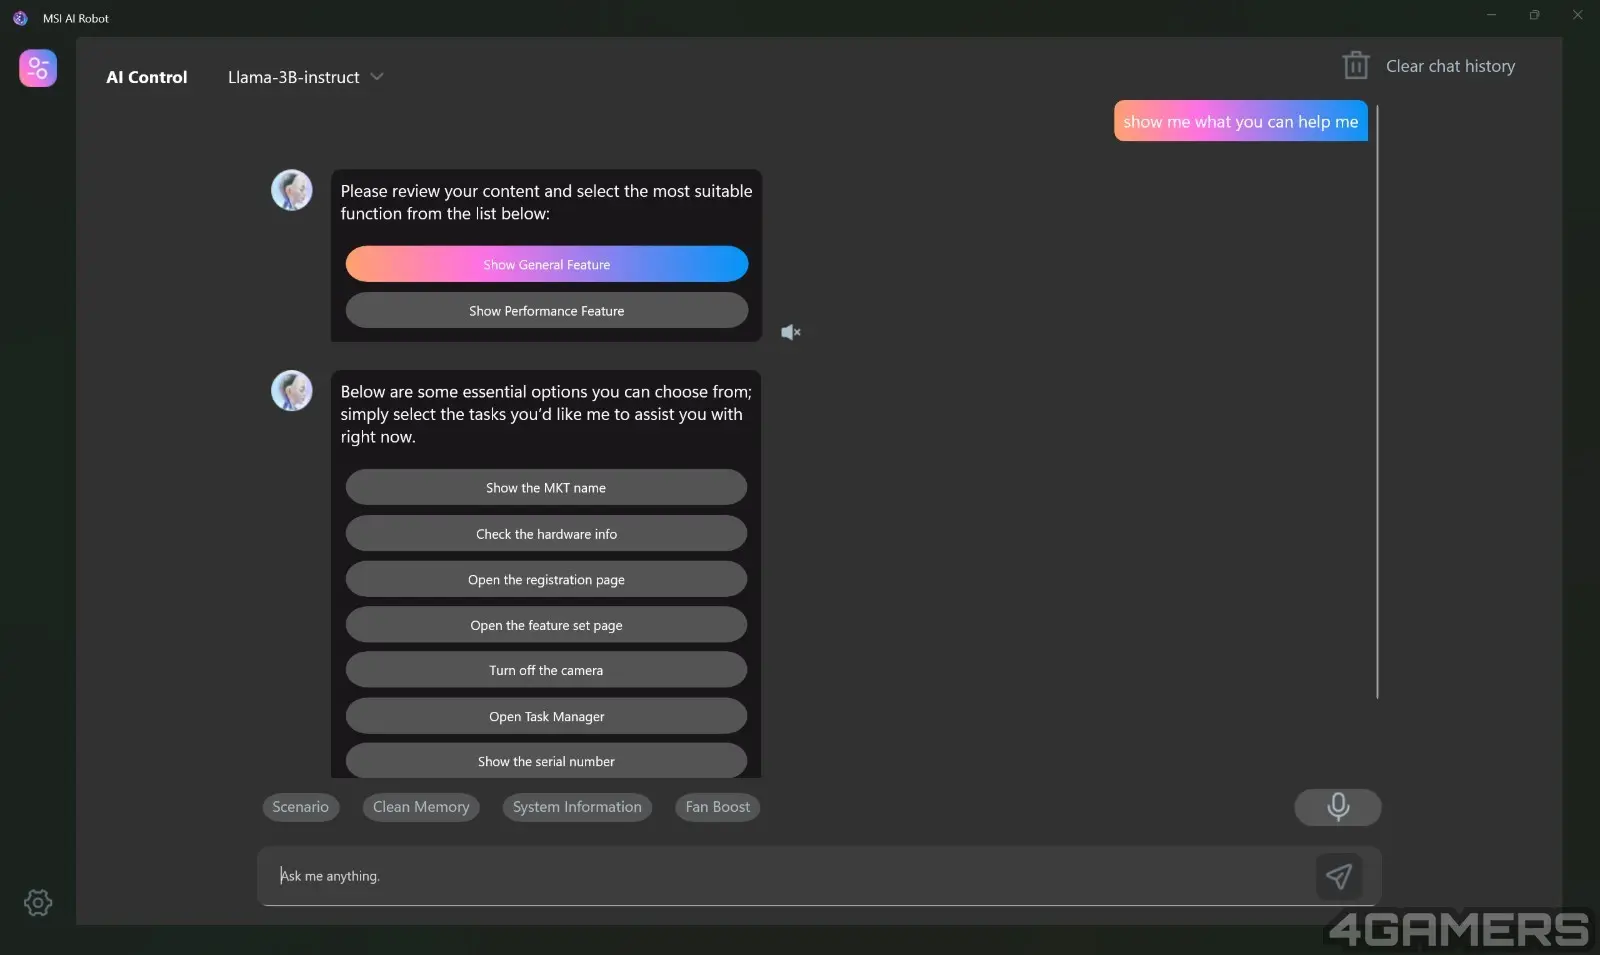Select the AI Control tab

(x=147, y=77)
